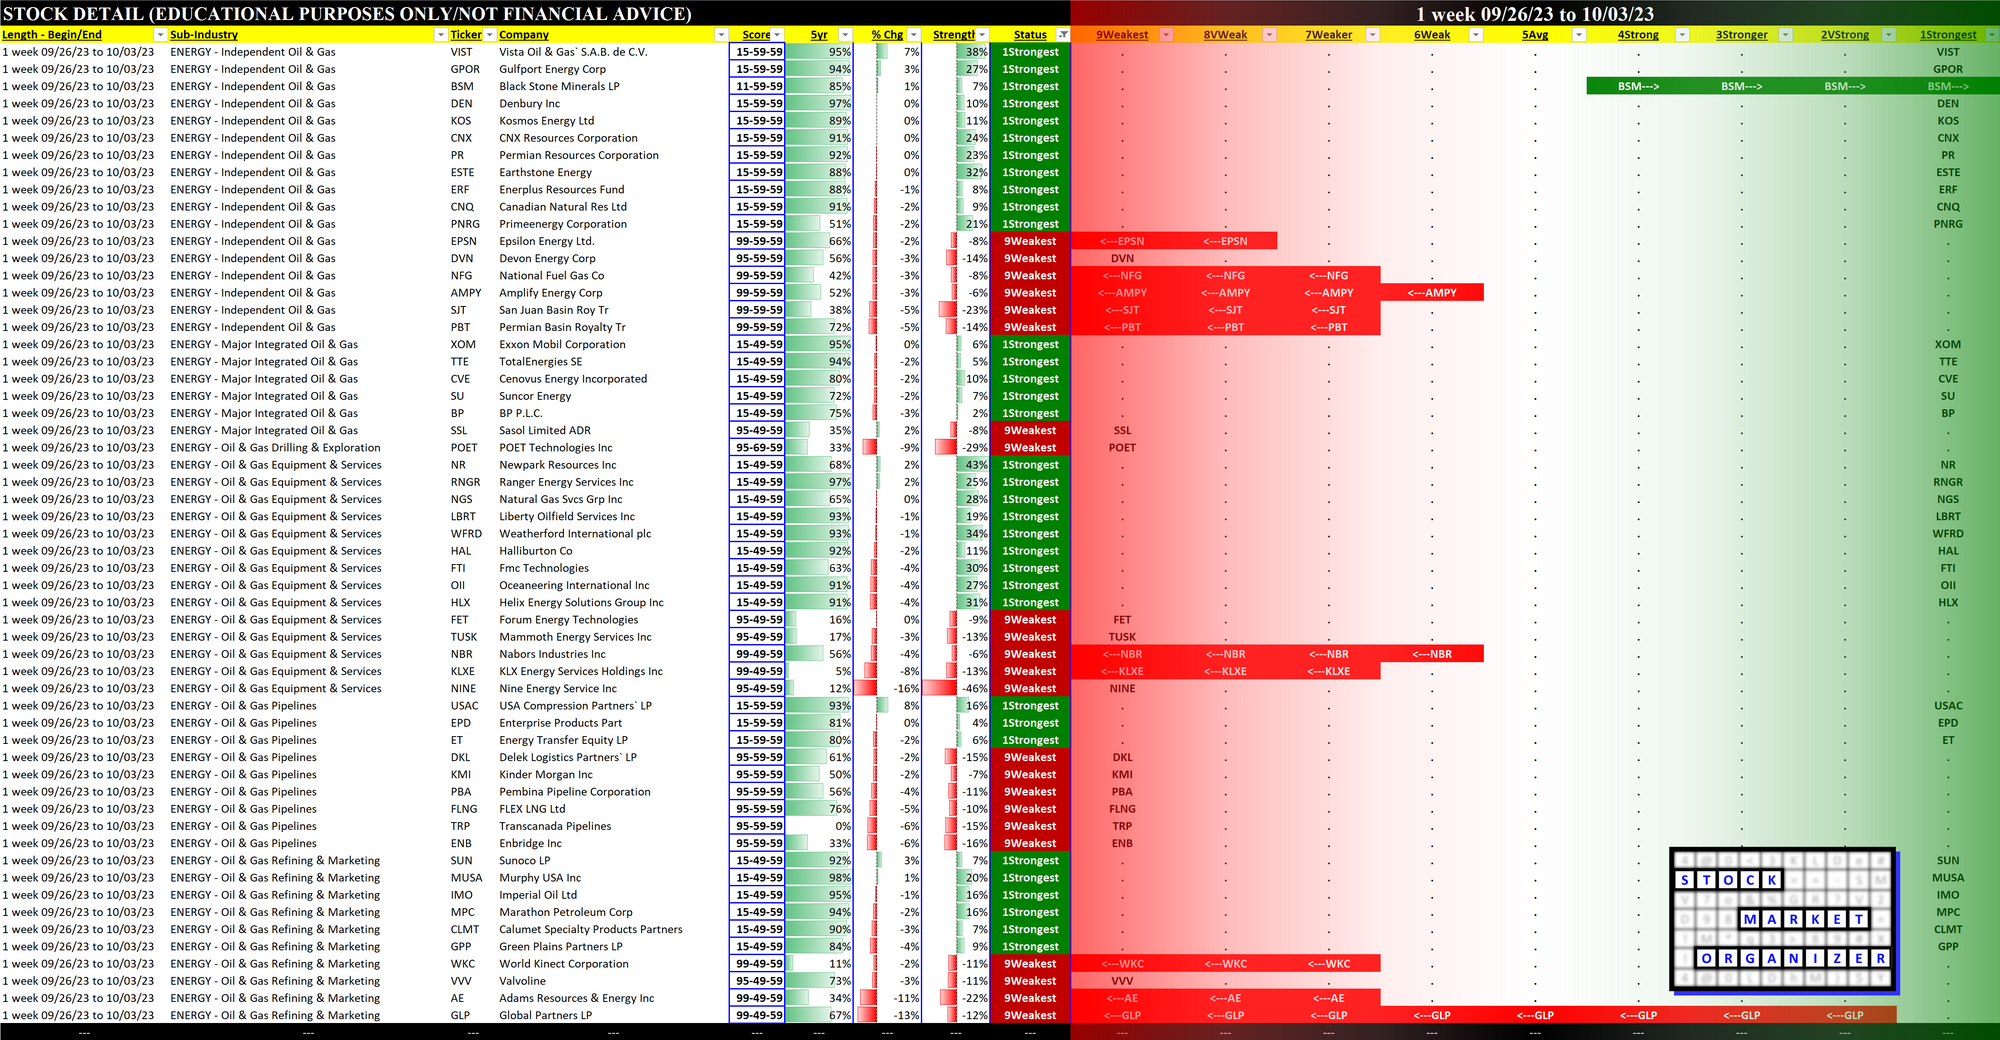Expand the Company column filter dropdown
This screenshot has width=2000, height=1040.
[x=720, y=35]
